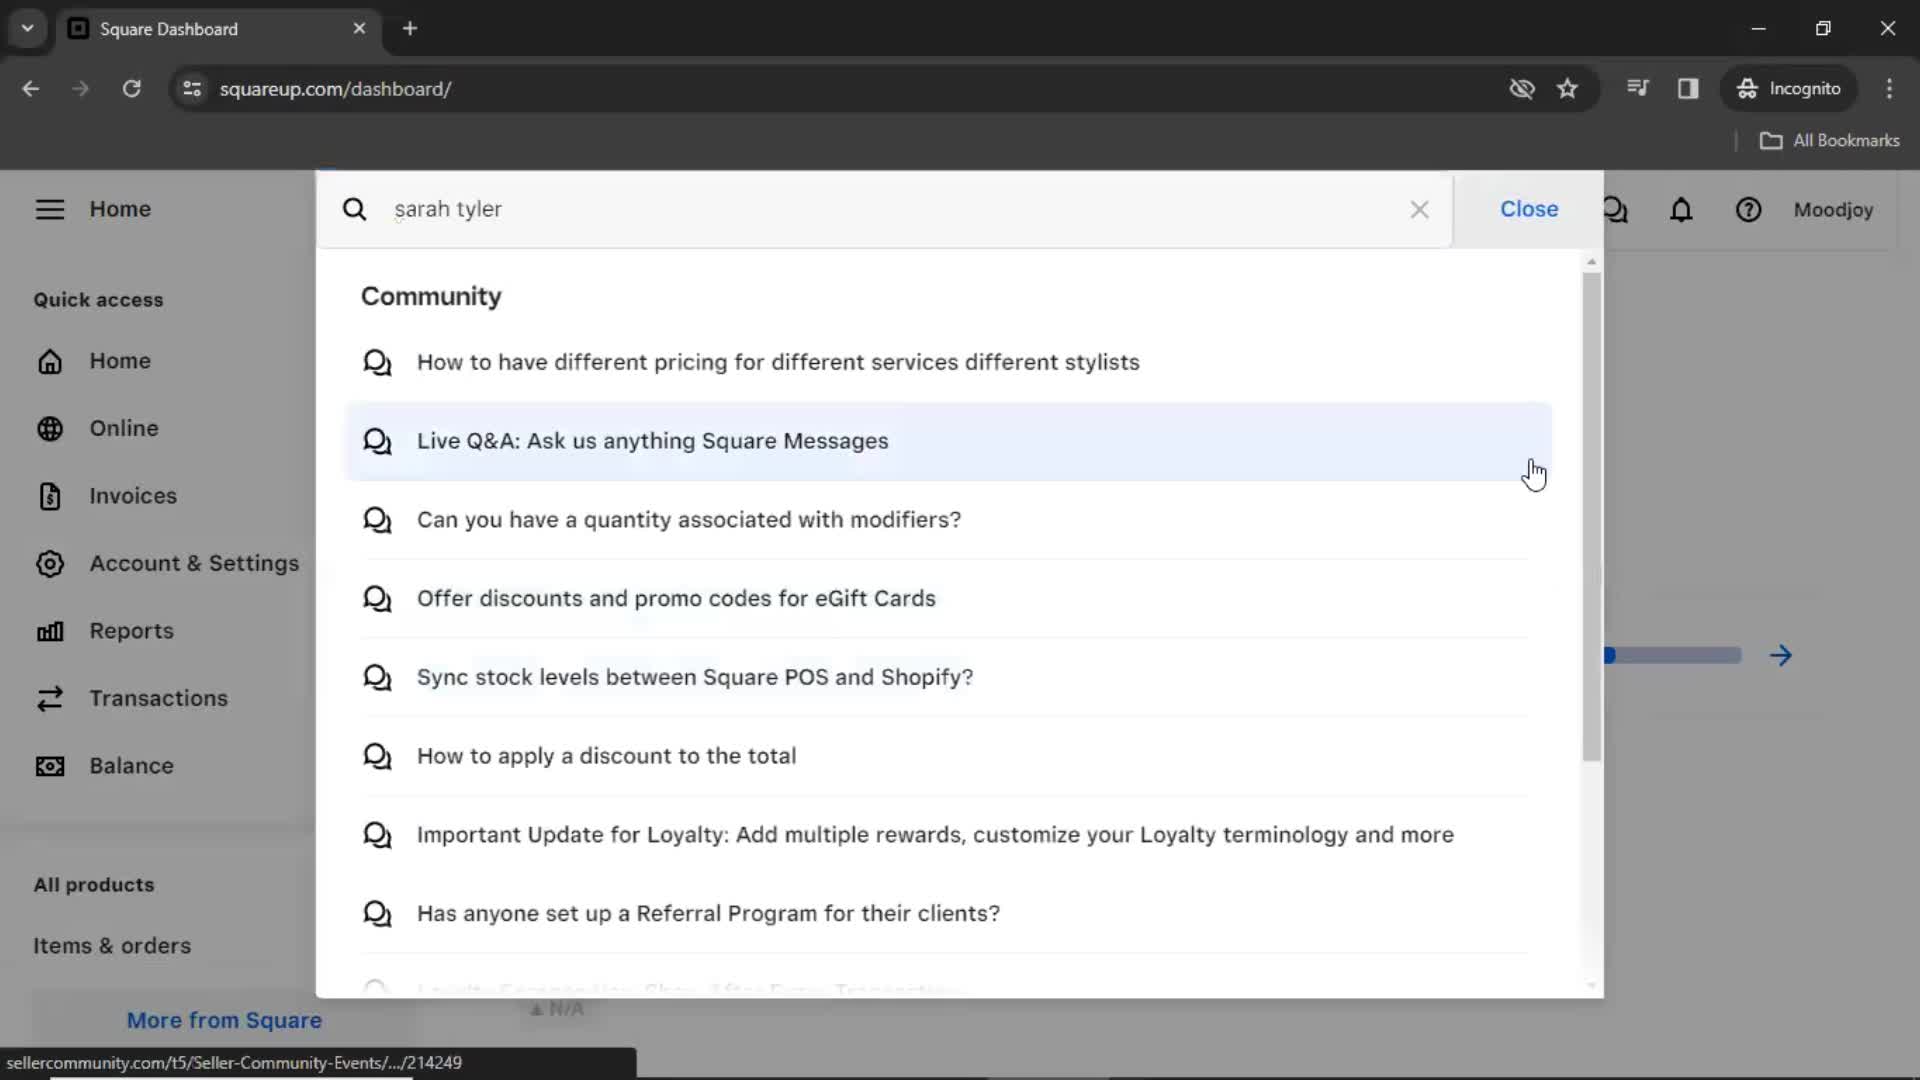Screen dimensions: 1920x1080
Task: Open different pricing for stylists result
Action: tap(947, 362)
